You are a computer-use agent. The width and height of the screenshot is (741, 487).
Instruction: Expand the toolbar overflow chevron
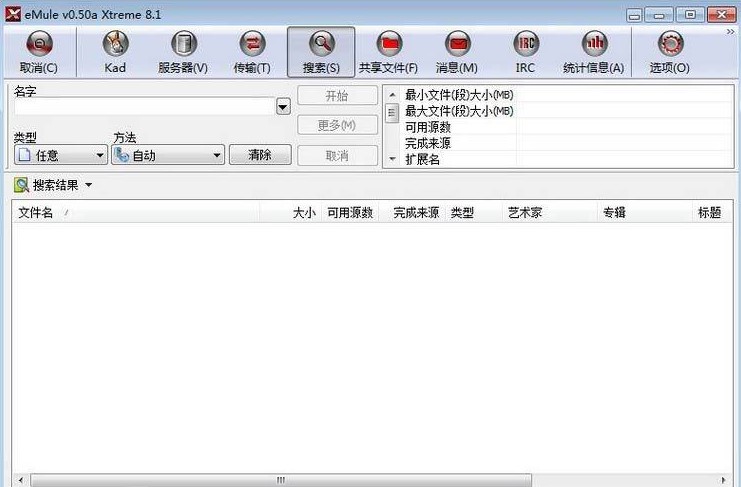coord(731,32)
